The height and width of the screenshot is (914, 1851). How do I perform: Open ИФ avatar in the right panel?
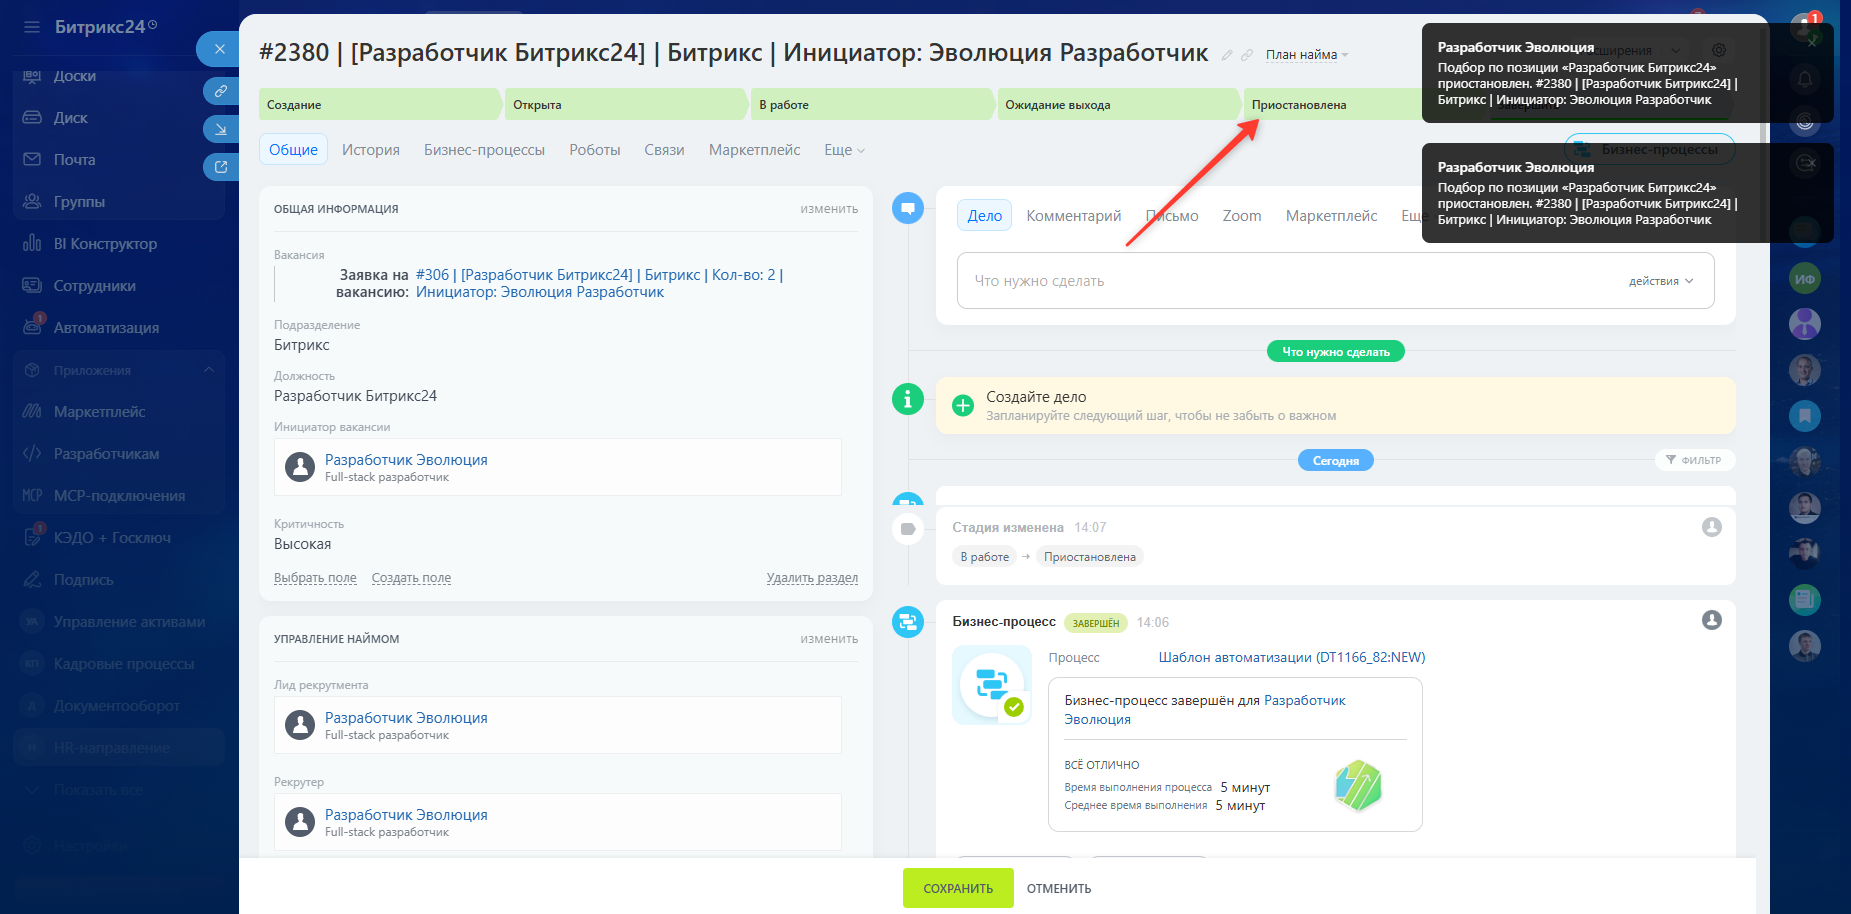(x=1805, y=279)
